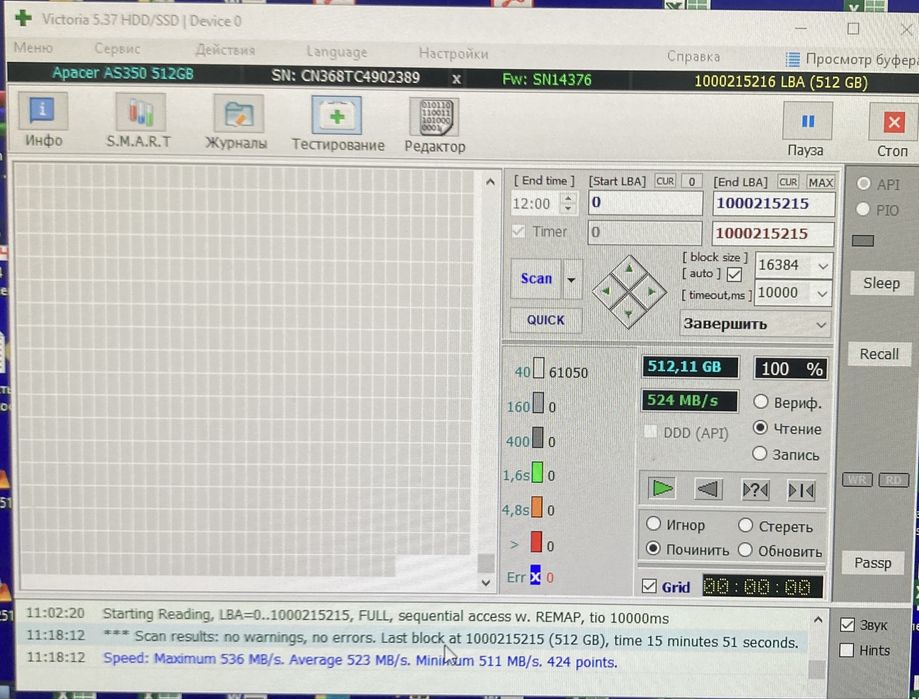
Task: Click the up arrow on navigation diamond
Action: click(629, 269)
